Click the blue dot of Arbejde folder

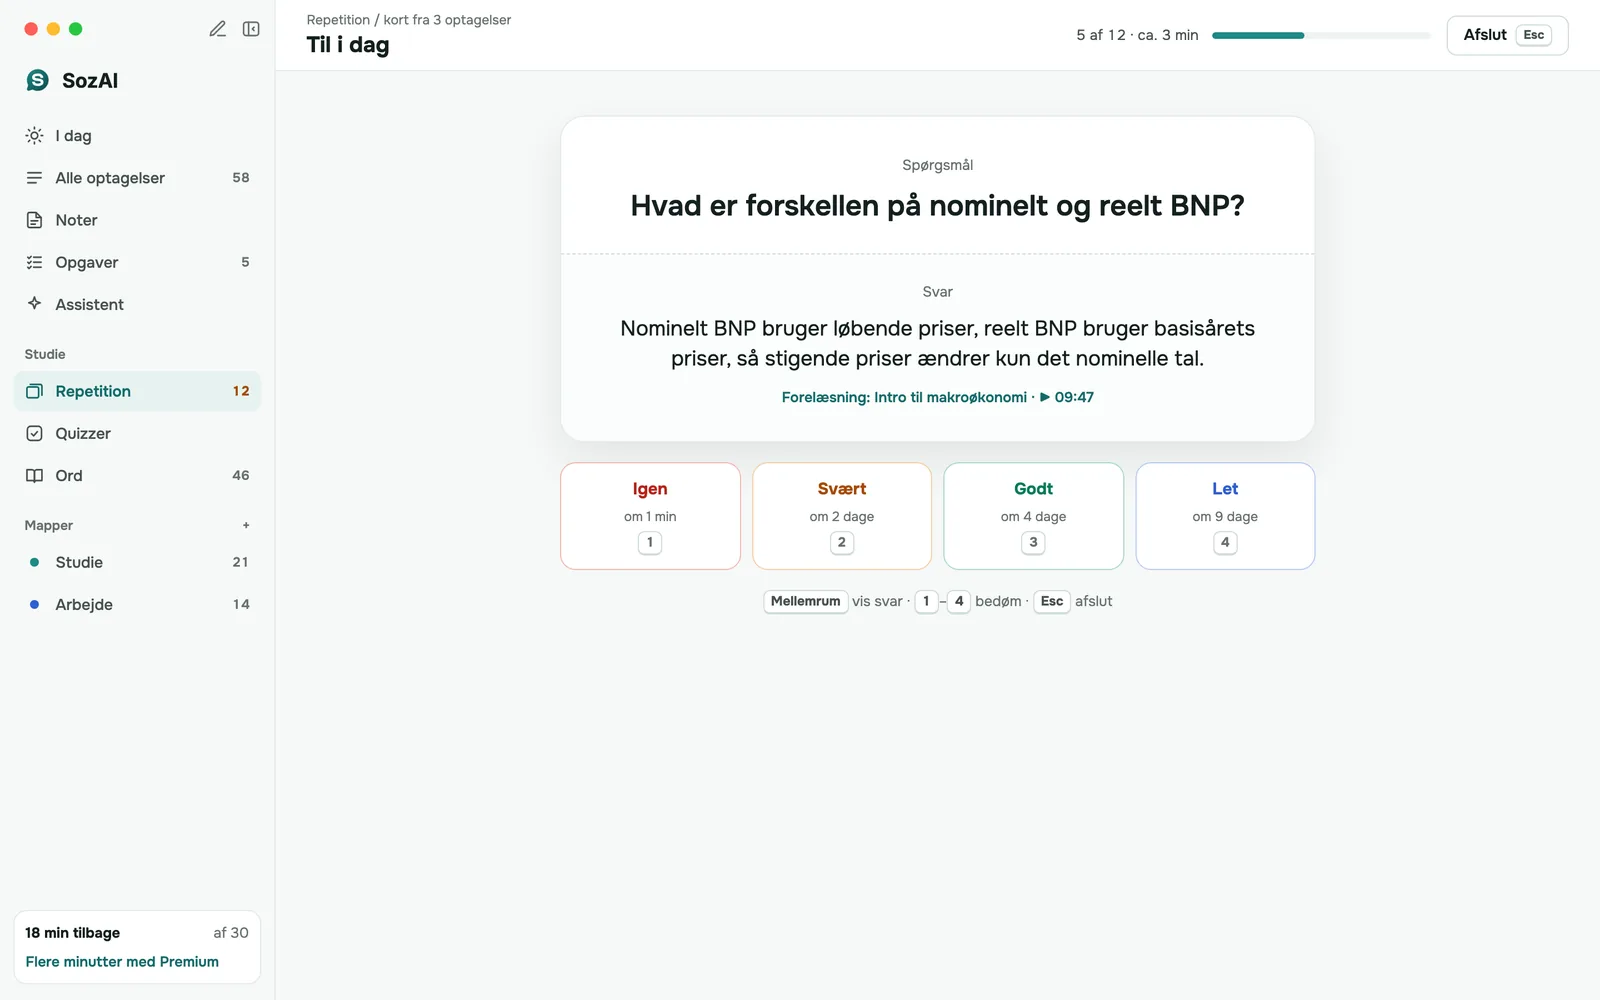click(35, 604)
